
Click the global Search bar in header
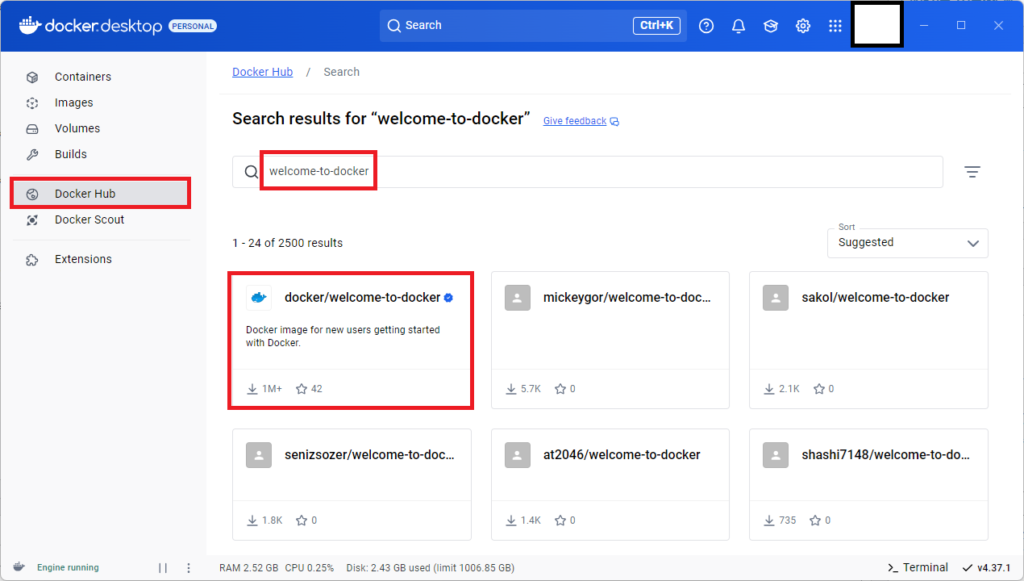533,25
